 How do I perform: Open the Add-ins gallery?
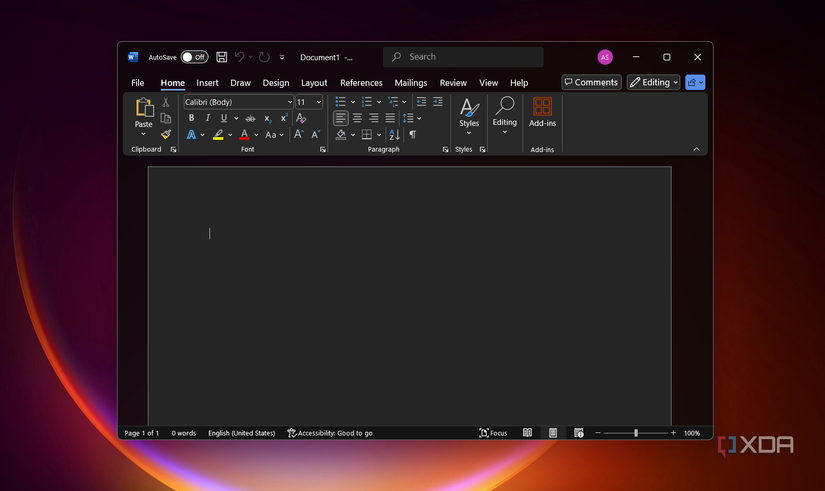(542, 111)
